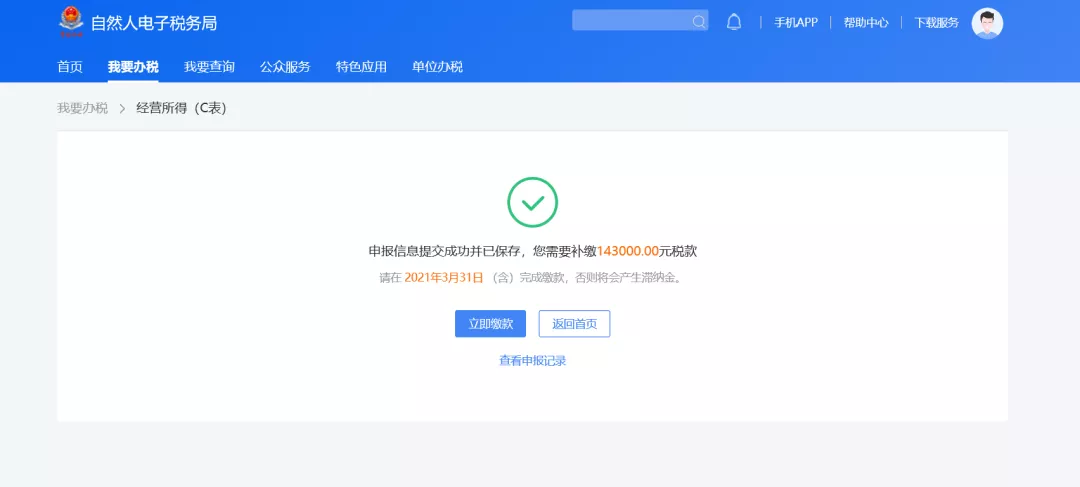Focus the header search field
This screenshot has height=487, width=1080.
(x=640, y=21)
